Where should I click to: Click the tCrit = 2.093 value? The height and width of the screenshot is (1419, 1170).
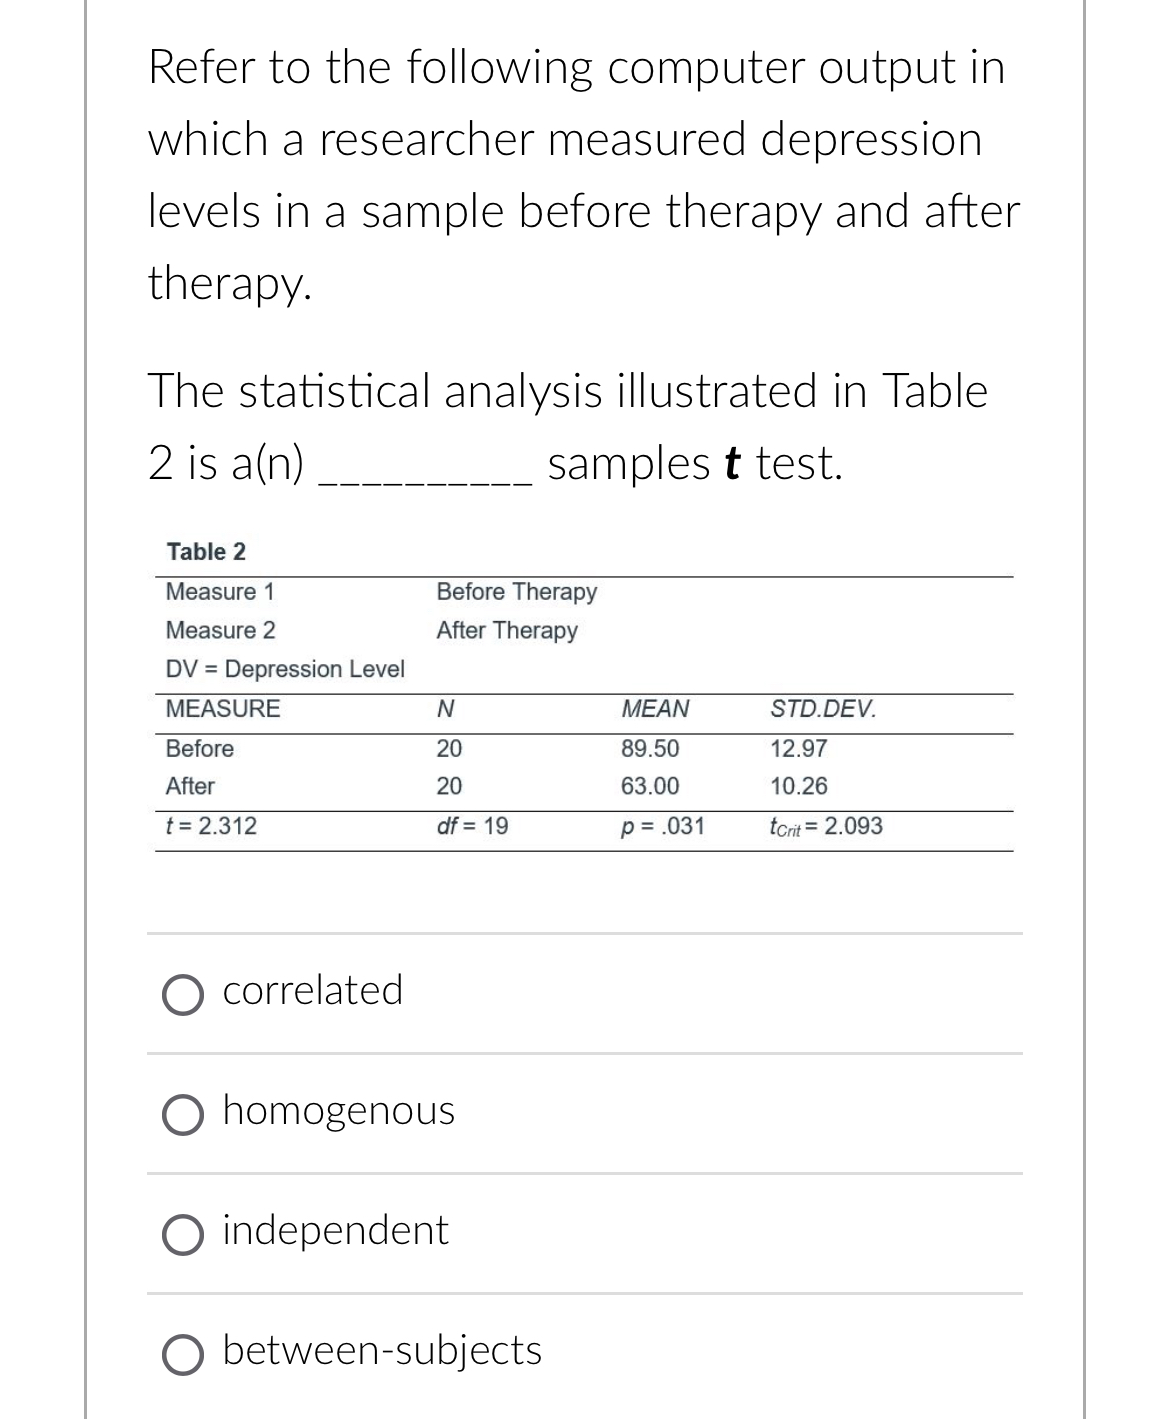pyautogui.click(x=826, y=826)
